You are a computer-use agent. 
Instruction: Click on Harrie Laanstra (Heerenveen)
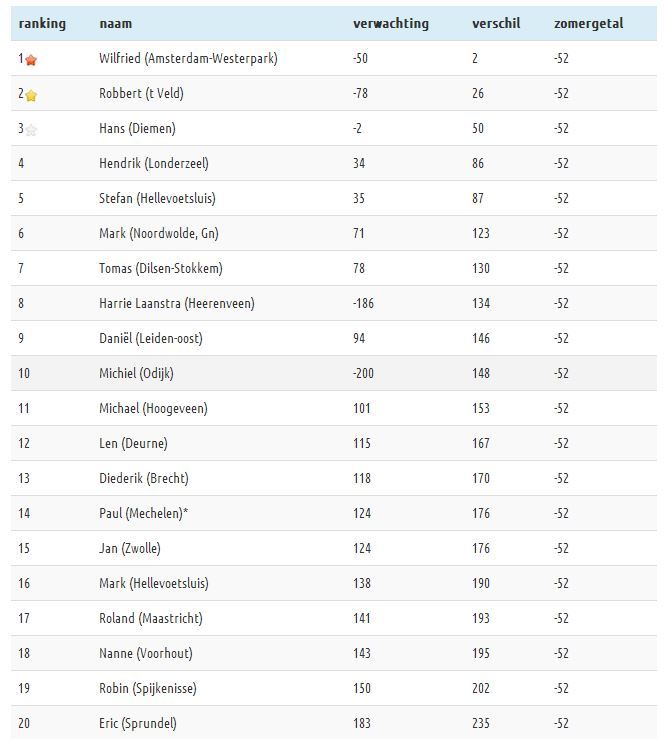coord(177,303)
